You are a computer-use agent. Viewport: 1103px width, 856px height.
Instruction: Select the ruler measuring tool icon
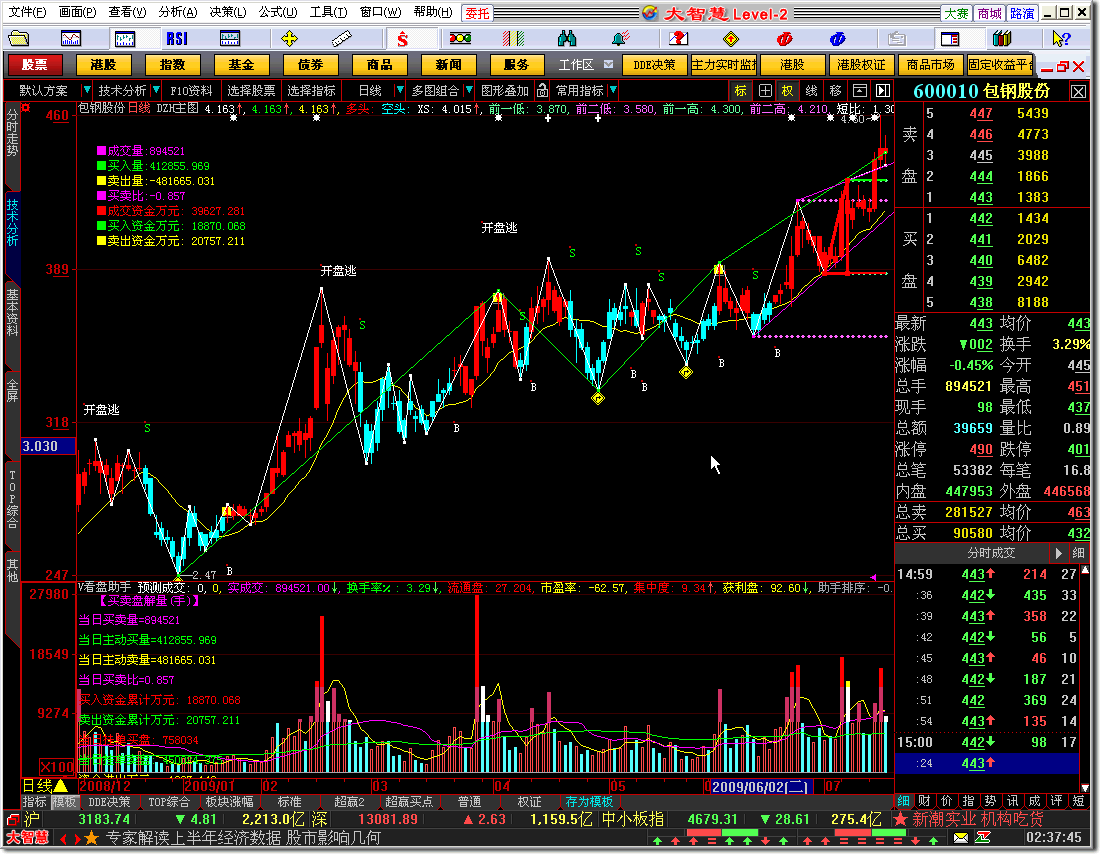point(342,39)
